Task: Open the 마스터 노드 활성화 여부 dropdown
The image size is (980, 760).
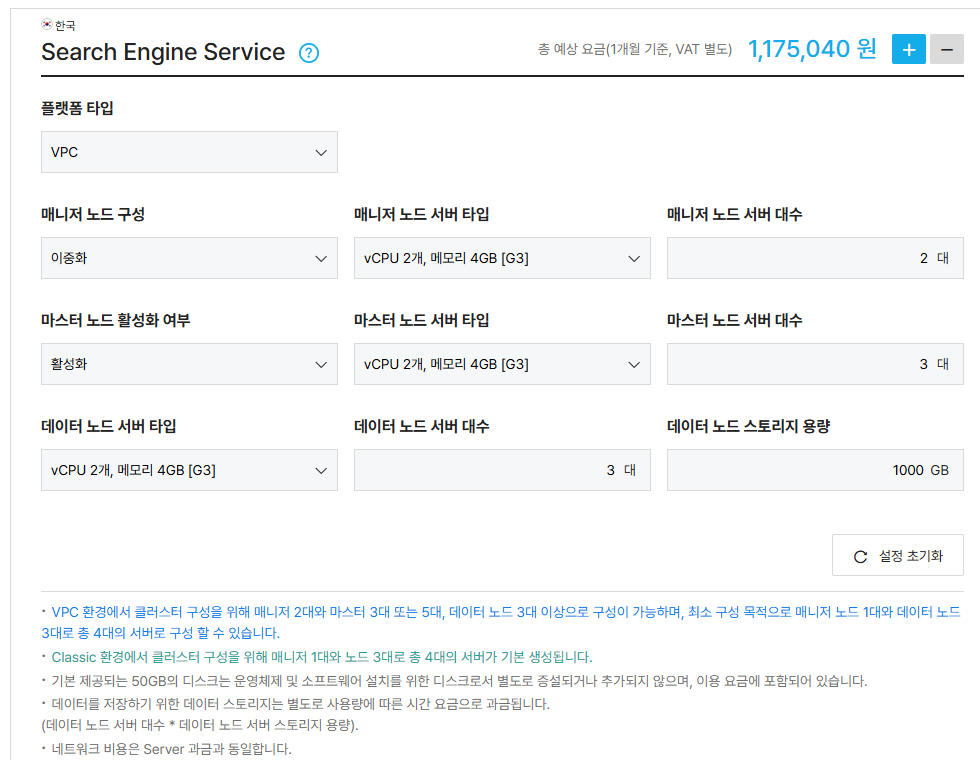Action: pos(189,364)
